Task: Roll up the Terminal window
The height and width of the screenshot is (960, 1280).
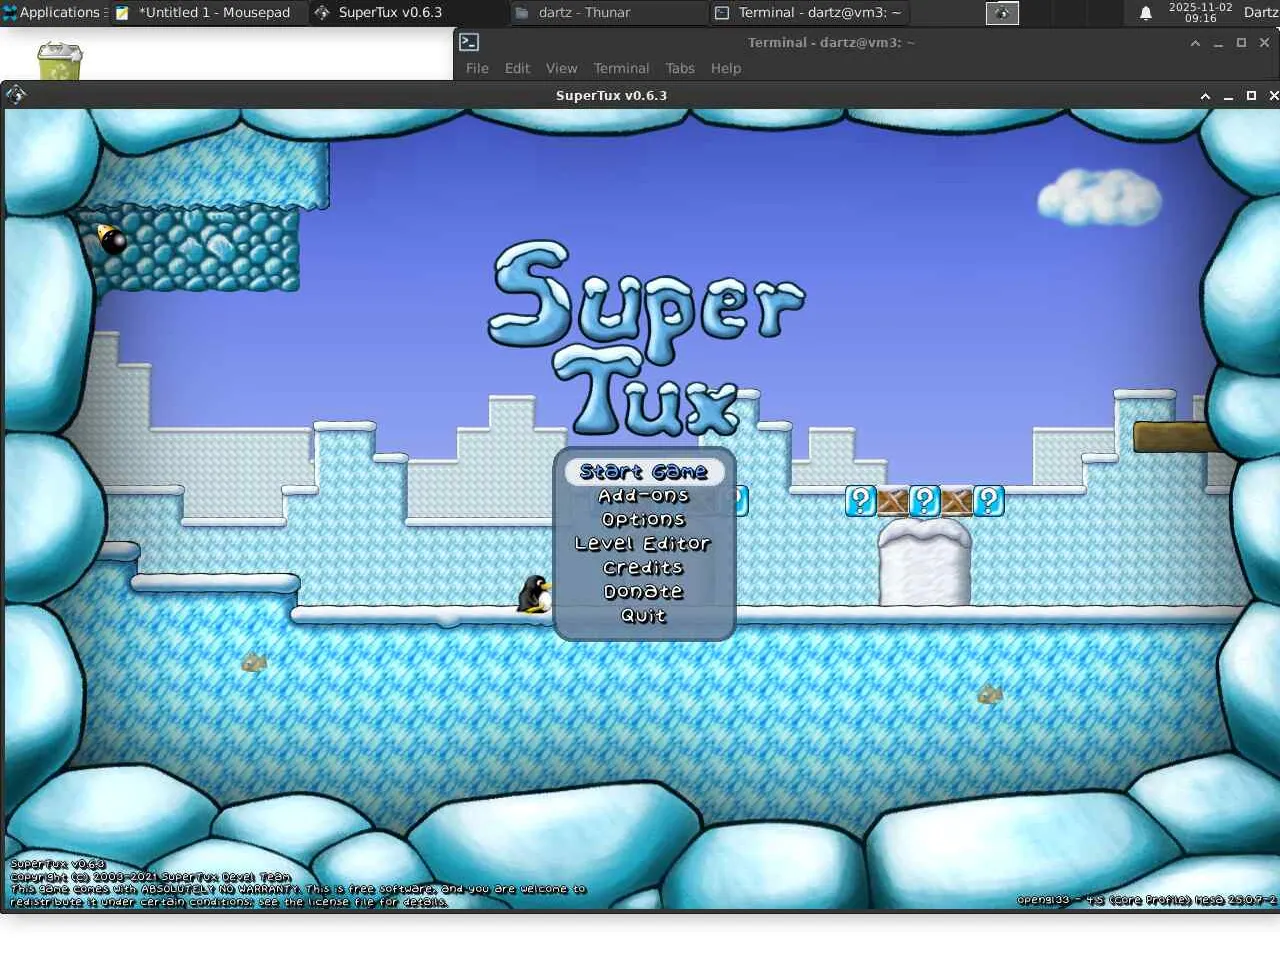Action: (1195, 43)
